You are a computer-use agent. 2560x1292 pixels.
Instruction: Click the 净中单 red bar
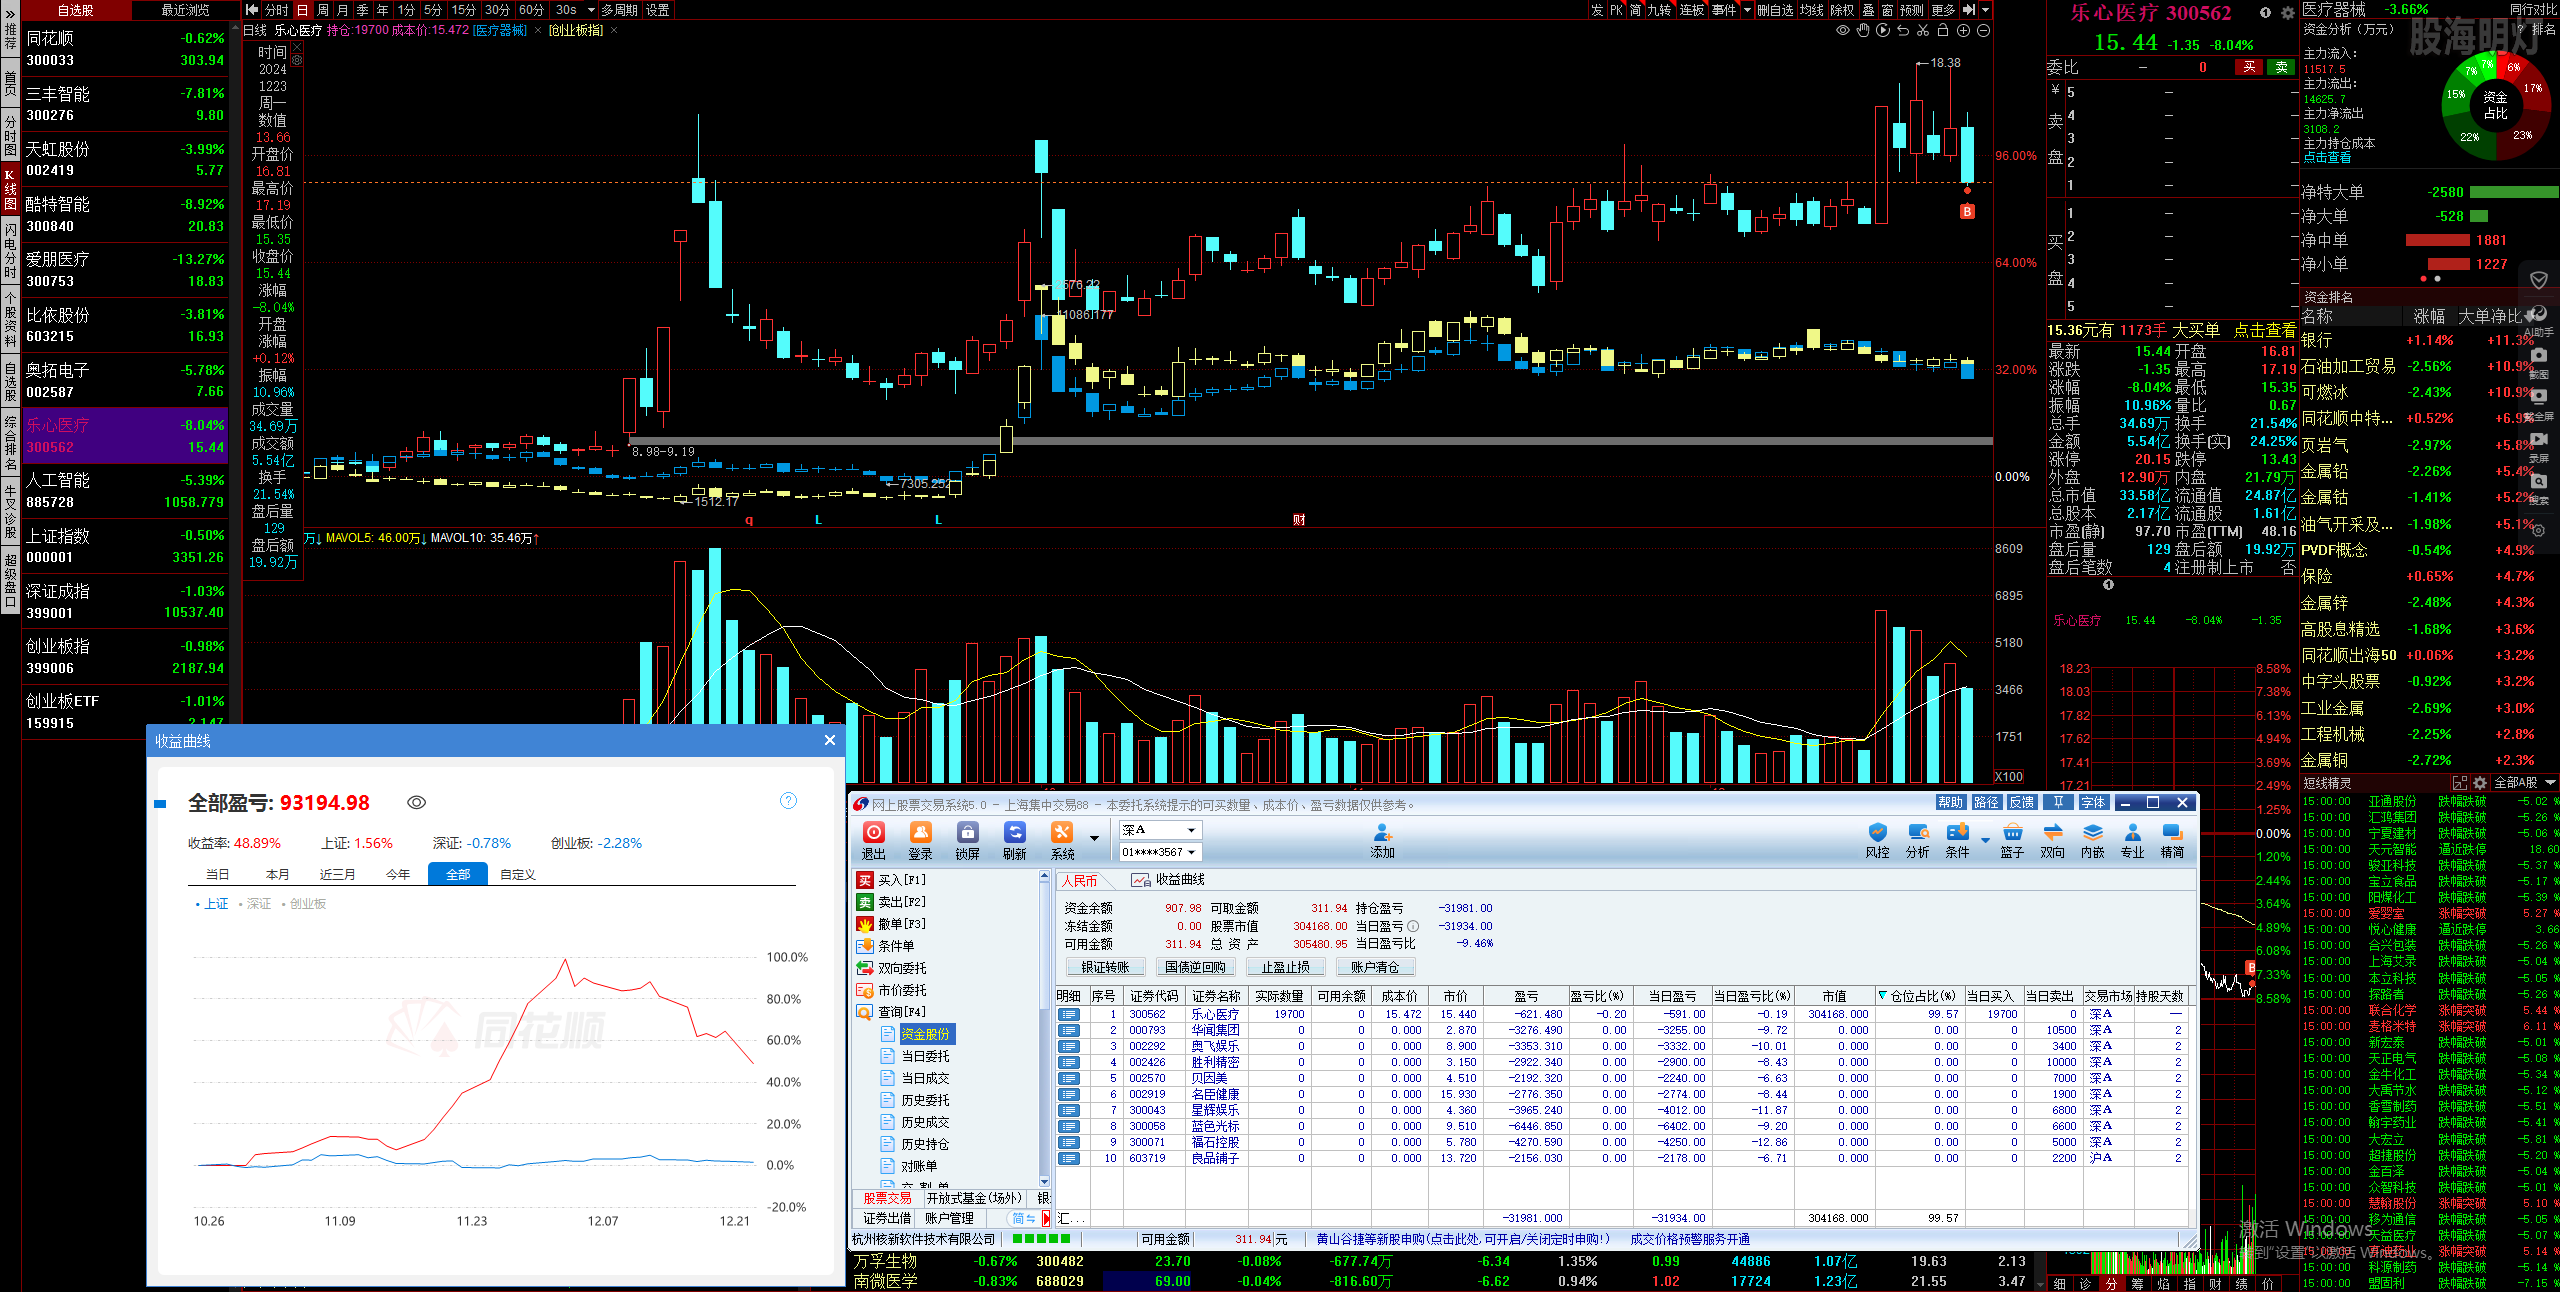point(2437,240)
